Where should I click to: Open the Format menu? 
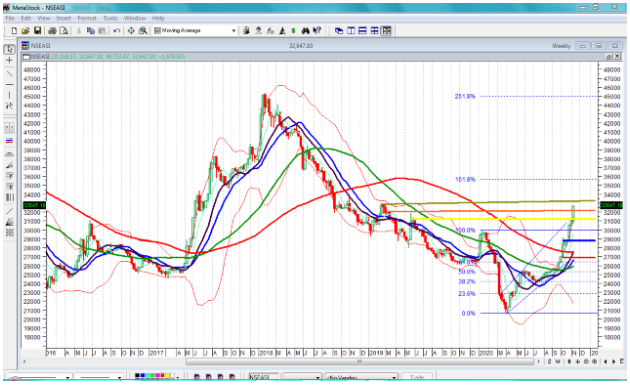point(87,18)
